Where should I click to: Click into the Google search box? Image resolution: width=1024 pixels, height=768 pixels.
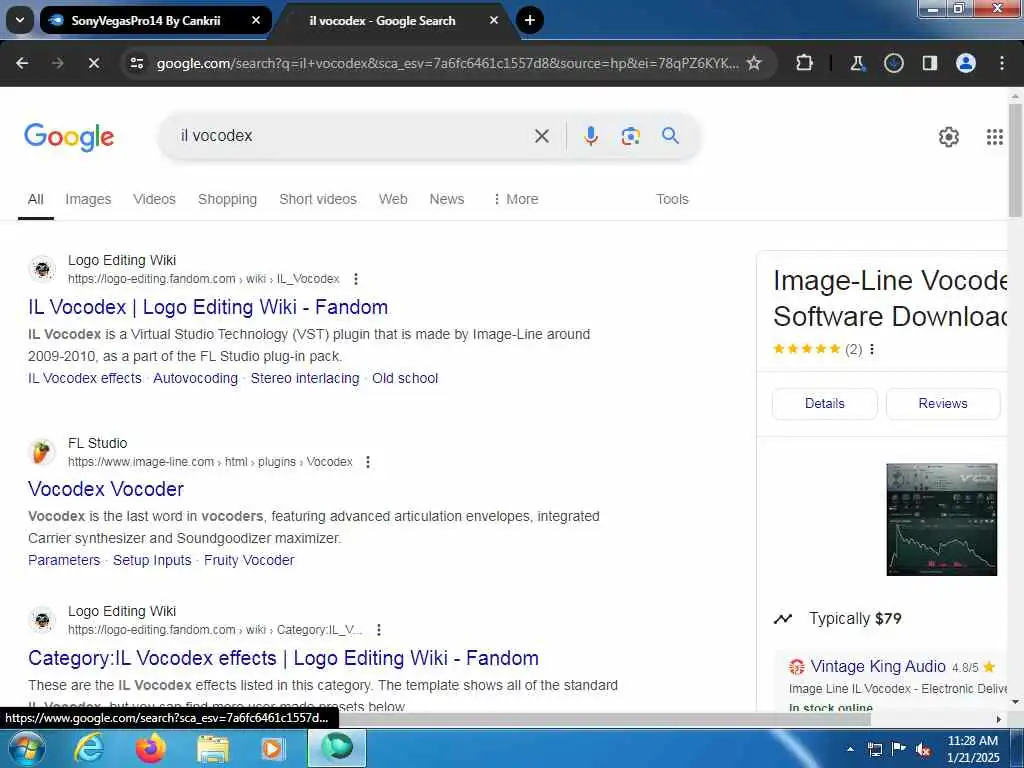[x=353, y=136]
